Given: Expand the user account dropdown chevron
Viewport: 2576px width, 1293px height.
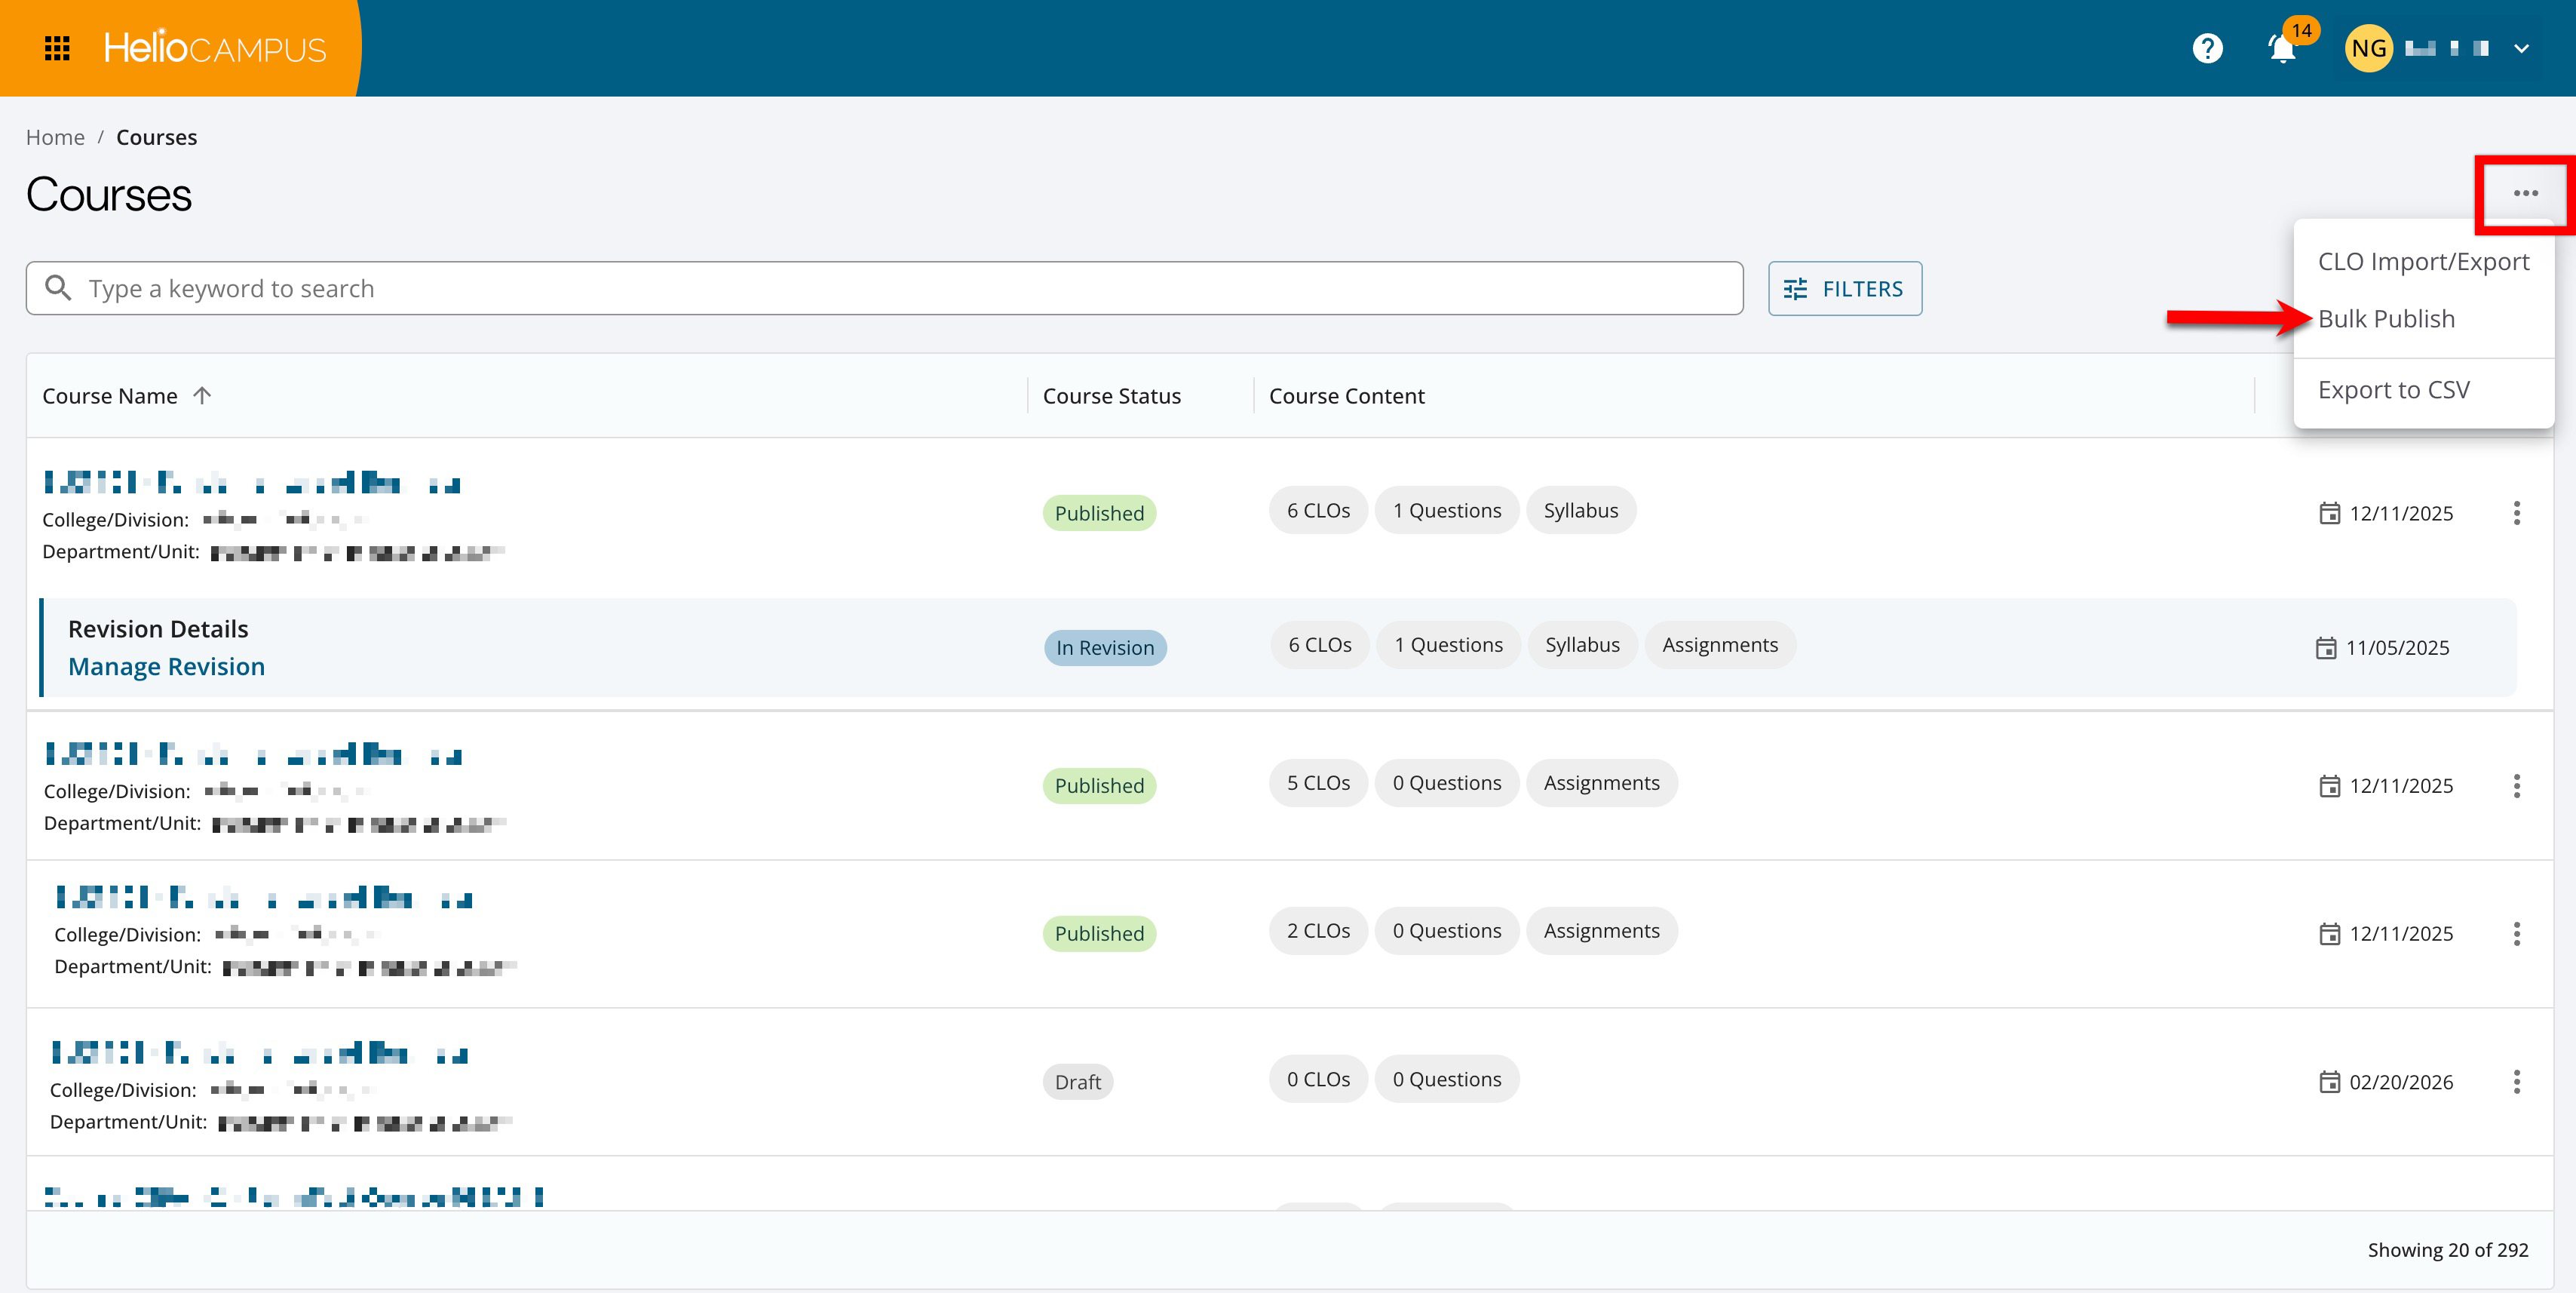Looking at the screenshot, I should point(2522,48).
